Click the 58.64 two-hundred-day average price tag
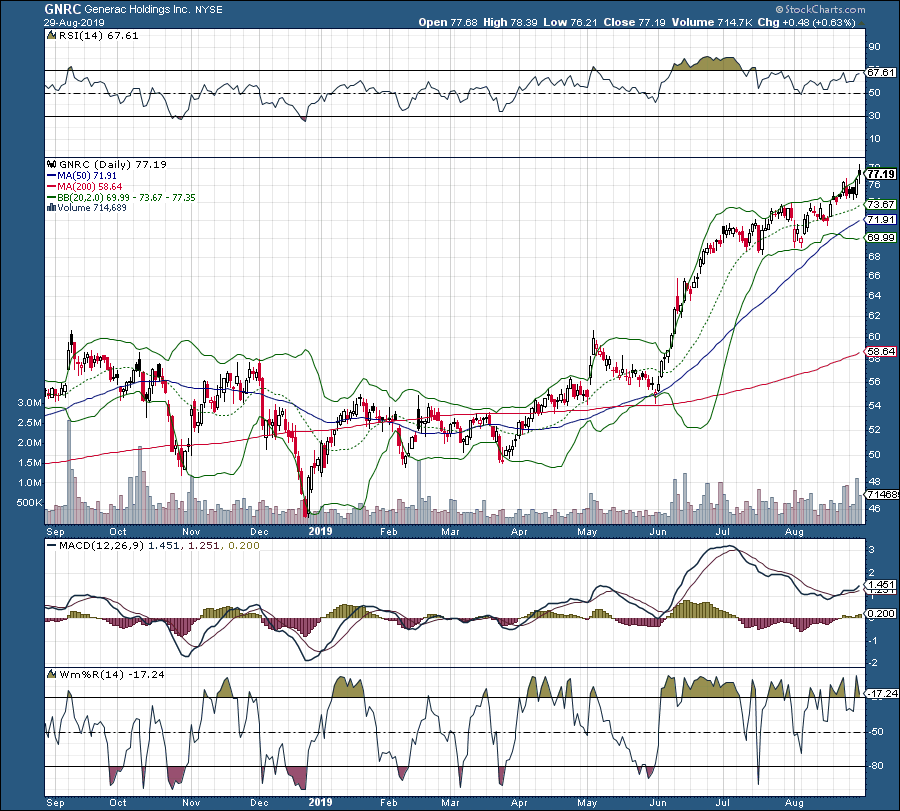 [x=881, y=351]
